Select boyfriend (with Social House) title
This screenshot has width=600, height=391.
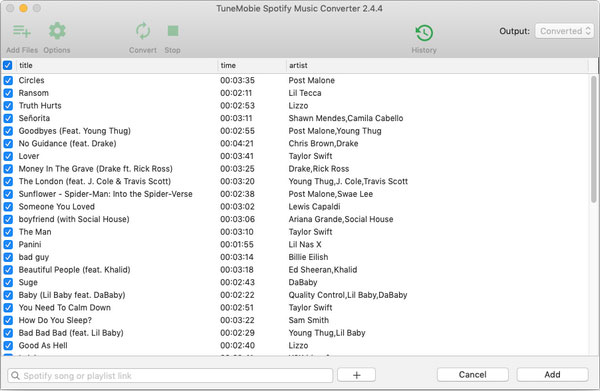coord(74,219)
